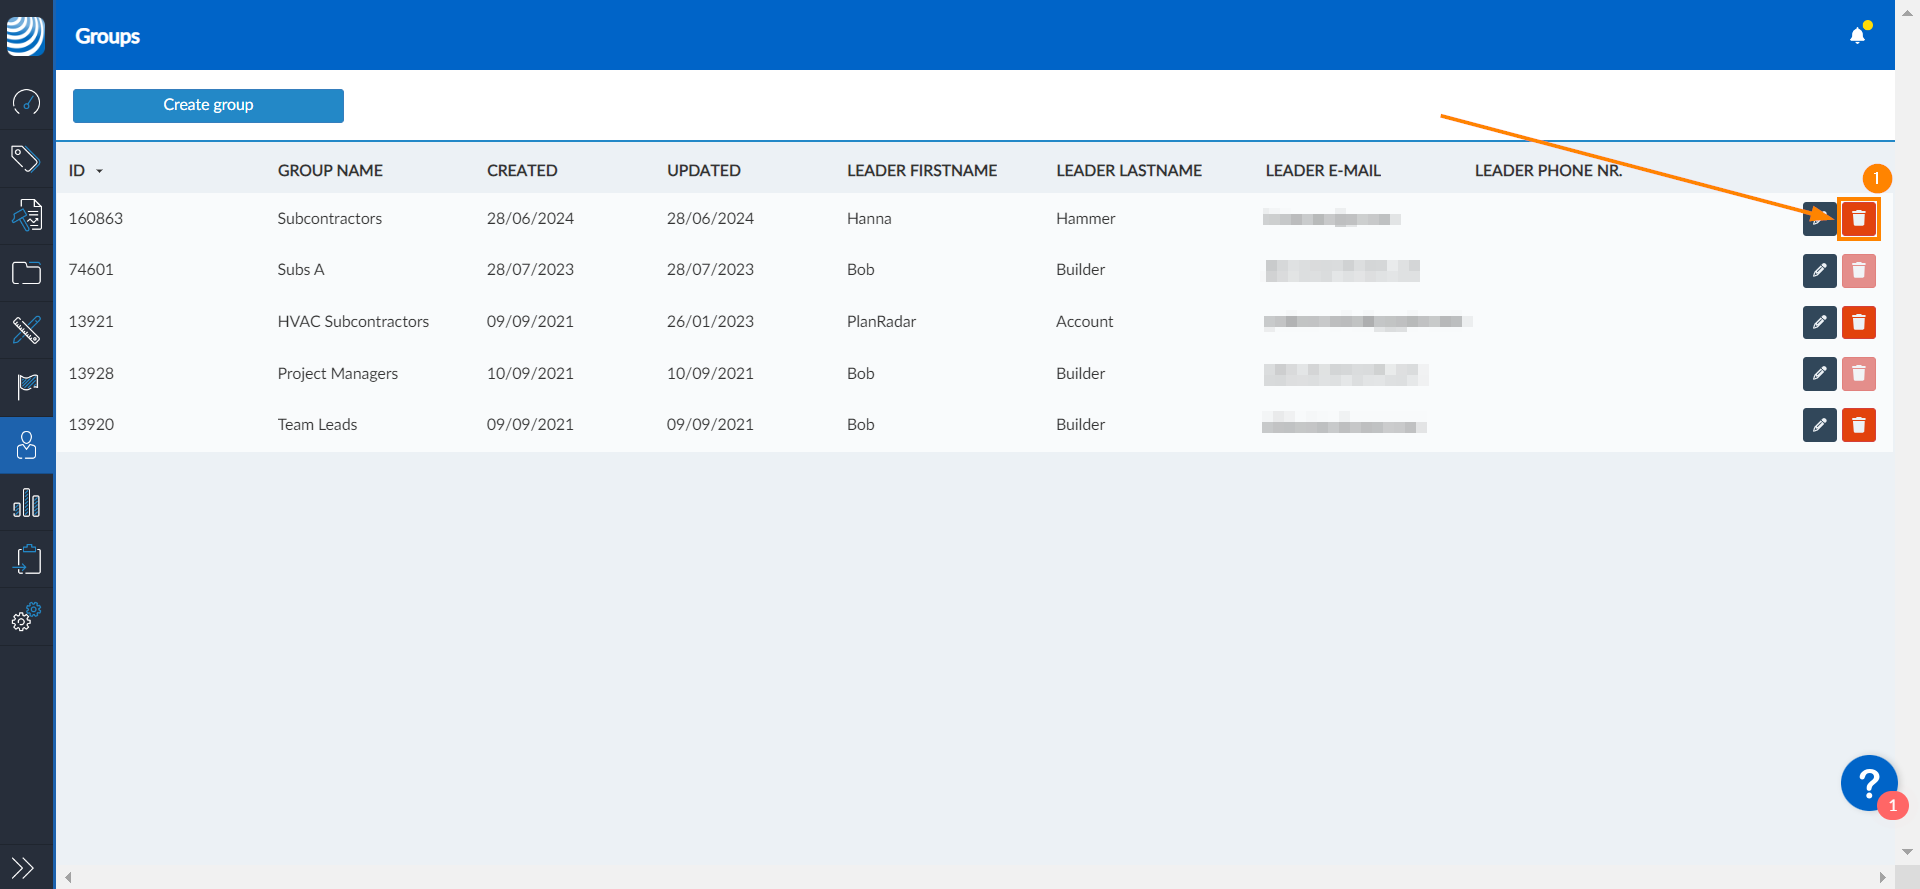The width and height of the screenshot is (1920, 889).
Task: Edit the Subs A group
Action: click(1820, 271)
